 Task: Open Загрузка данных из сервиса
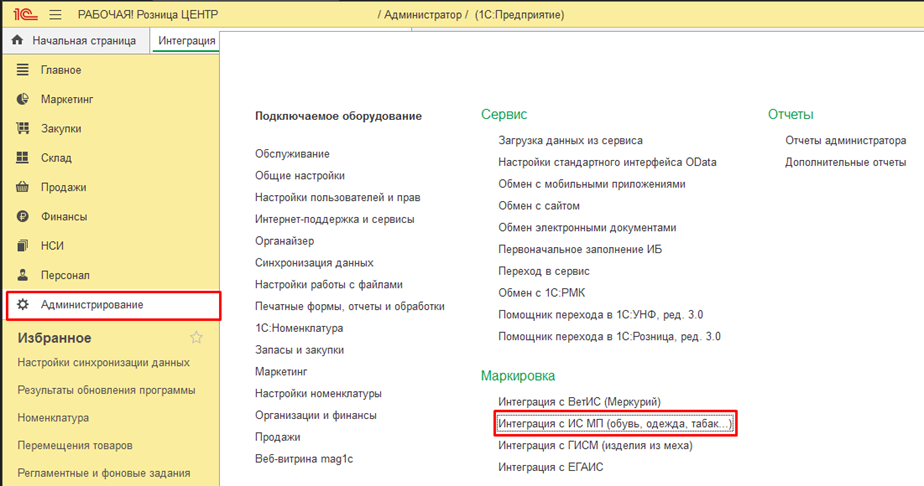(x=570, y=141)
